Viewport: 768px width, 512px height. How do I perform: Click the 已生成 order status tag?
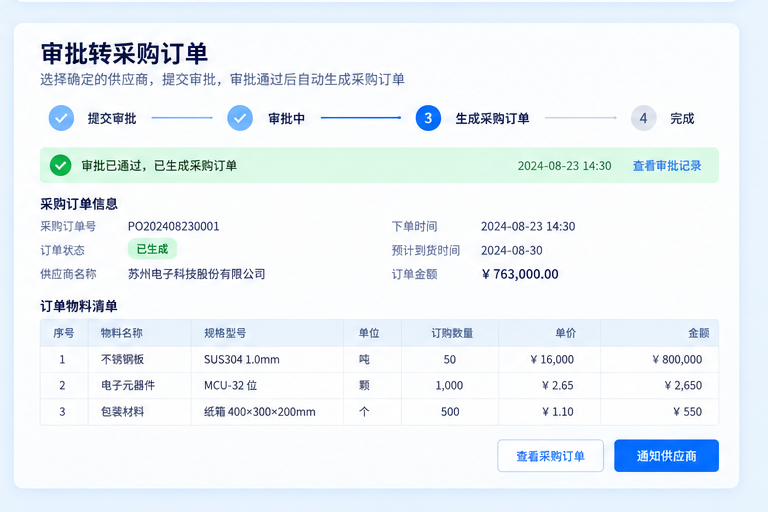point(152,249)
